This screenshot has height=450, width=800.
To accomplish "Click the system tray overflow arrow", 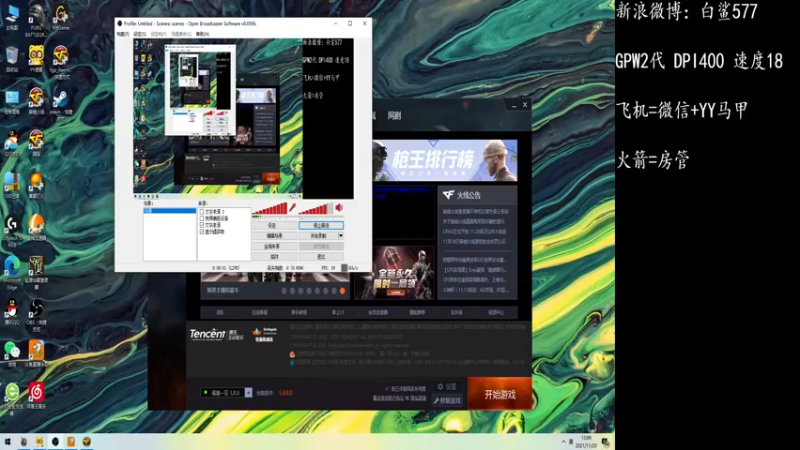I will 563,442.
